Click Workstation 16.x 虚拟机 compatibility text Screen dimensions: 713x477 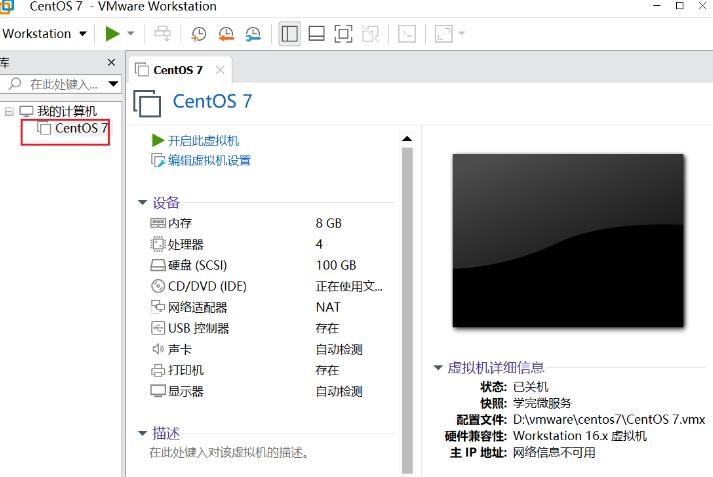580,436
